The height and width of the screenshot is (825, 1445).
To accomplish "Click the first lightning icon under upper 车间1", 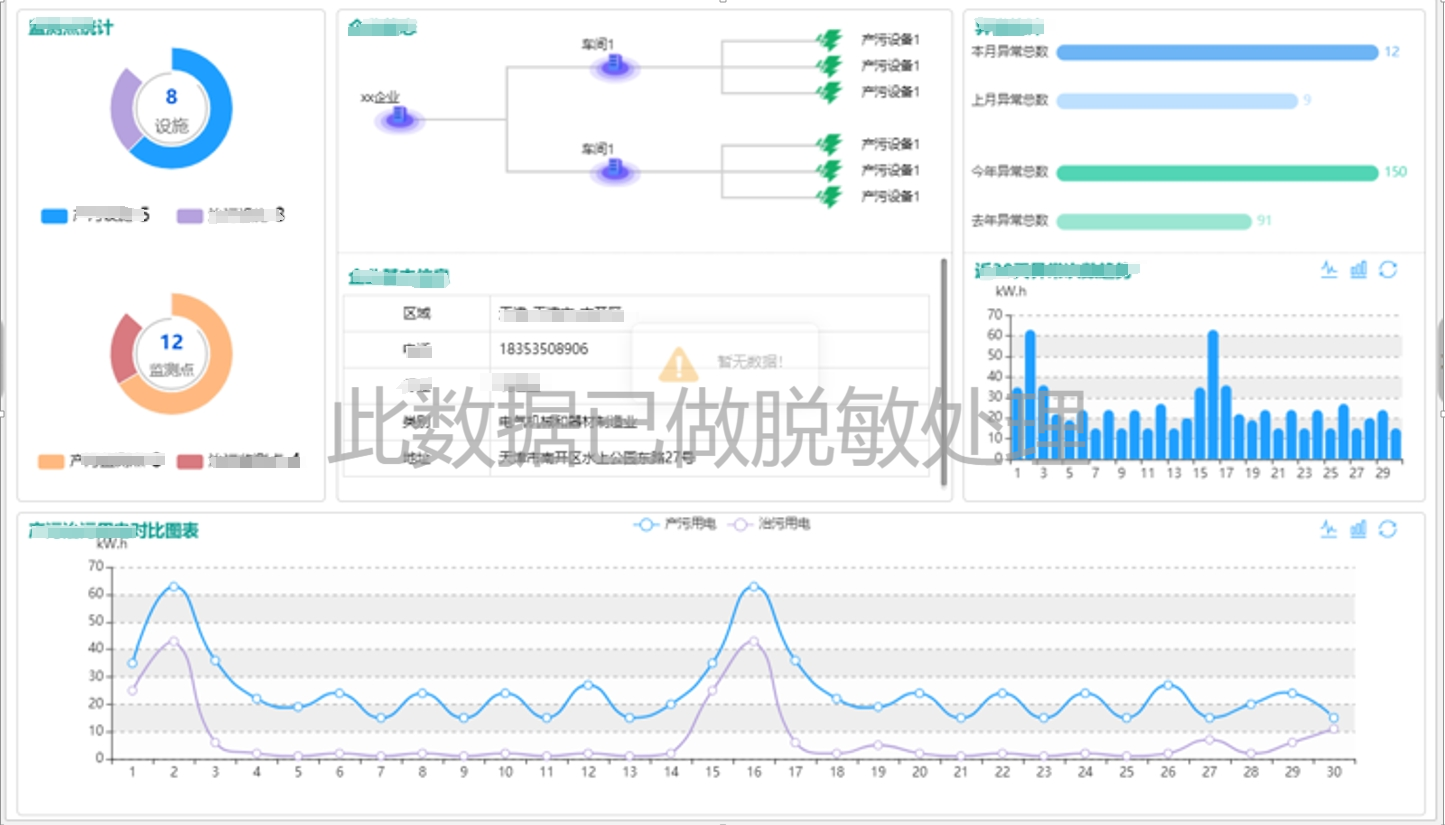I will [829, 40].
